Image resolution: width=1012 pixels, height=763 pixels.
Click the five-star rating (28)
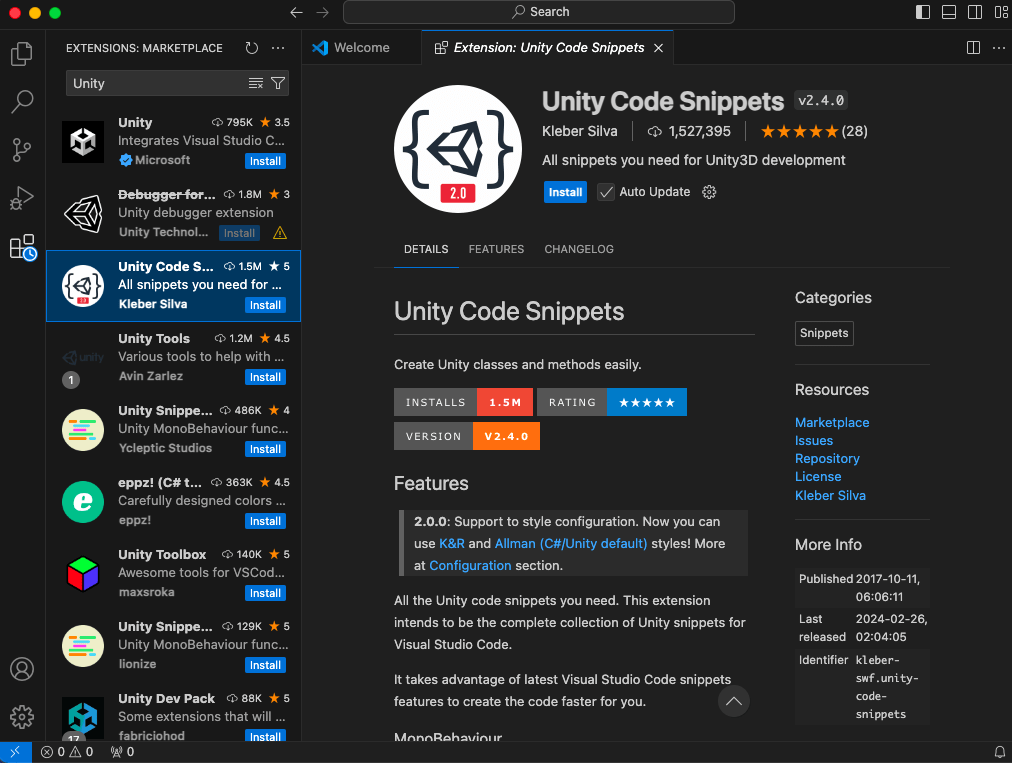click(x=814, y=132)
